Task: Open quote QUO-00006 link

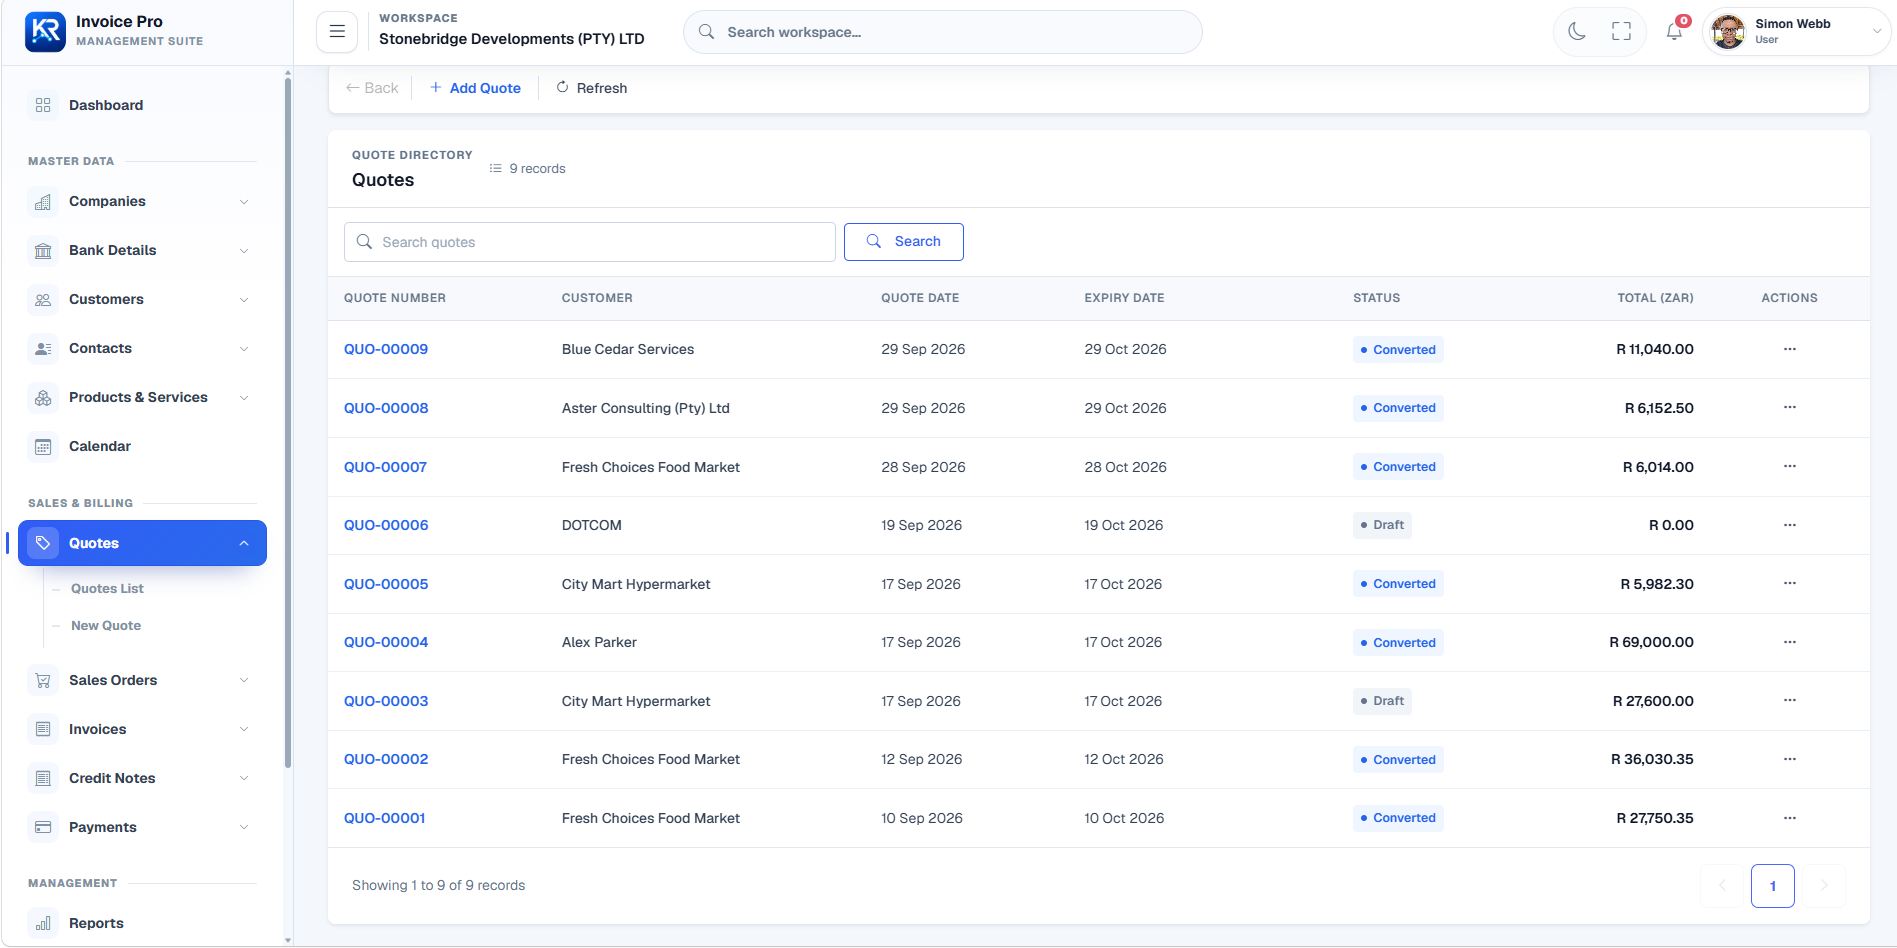Action: pos(386,526)
